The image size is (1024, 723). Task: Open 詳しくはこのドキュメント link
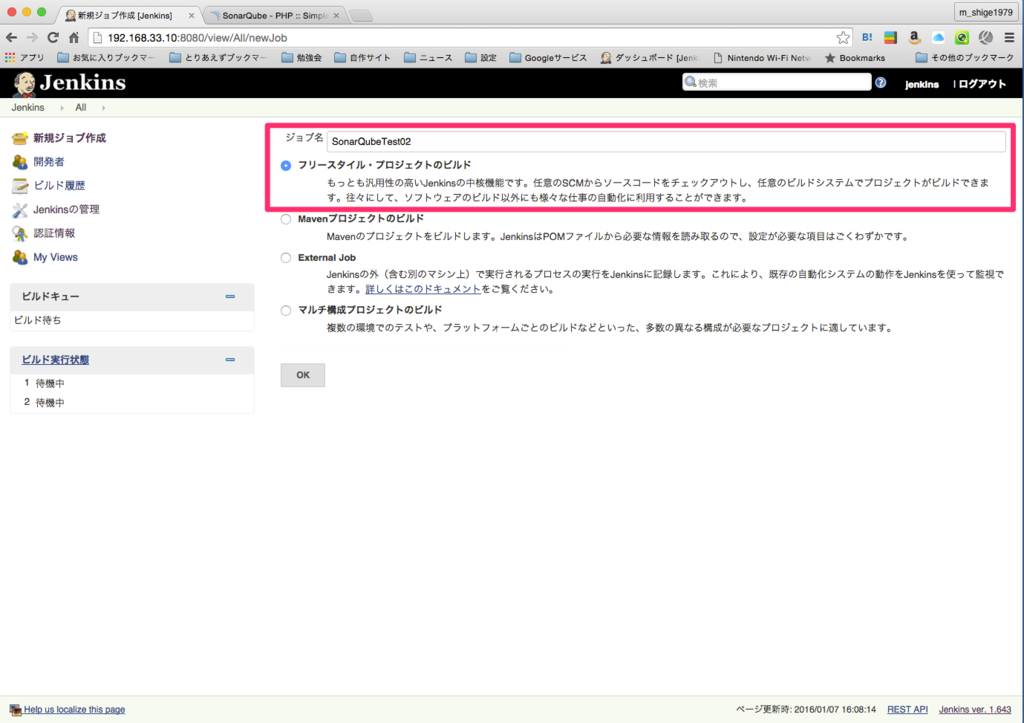point(423,289)
